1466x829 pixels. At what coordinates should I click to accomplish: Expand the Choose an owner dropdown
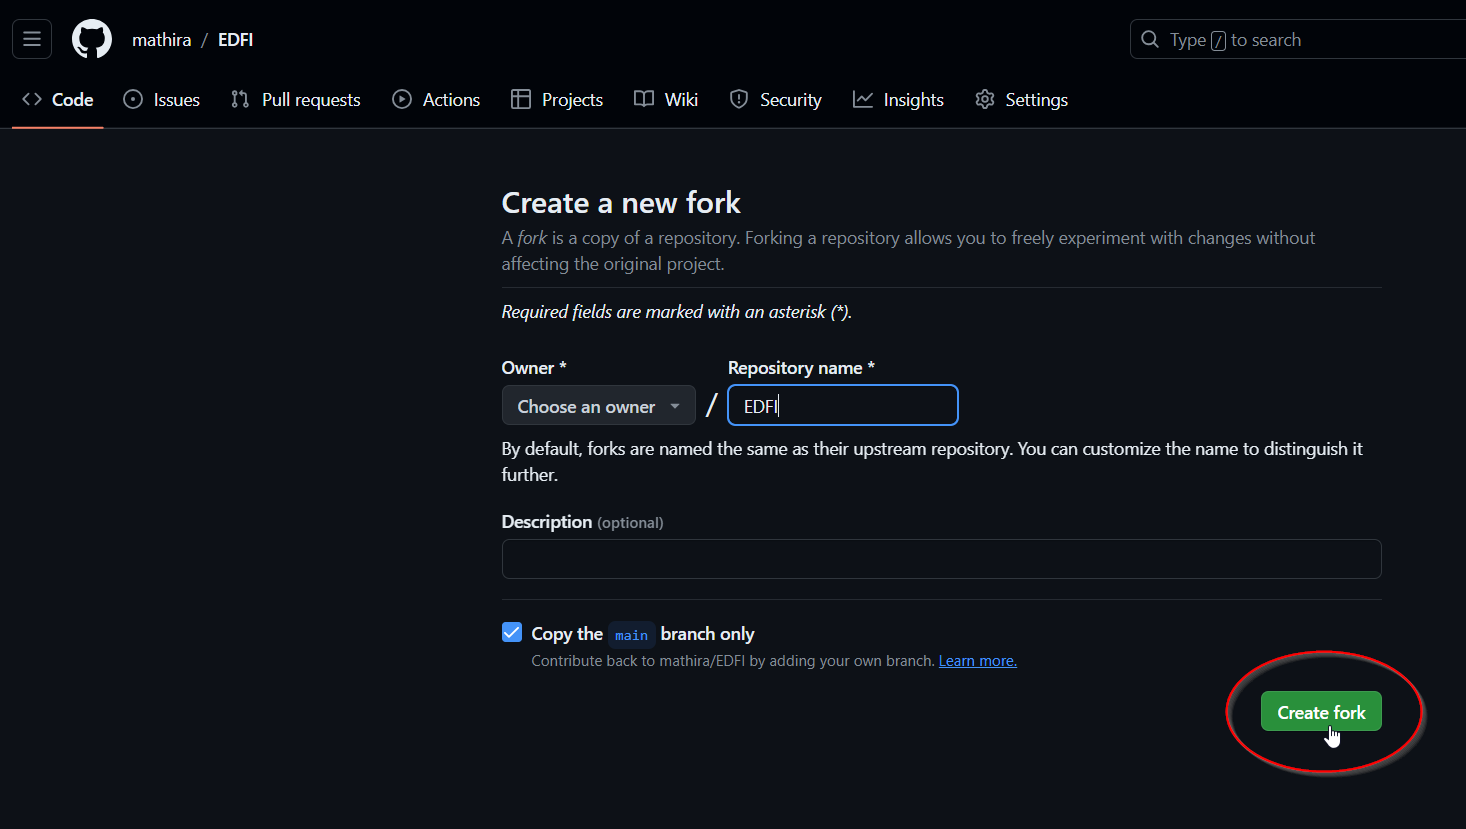[598, 406]
